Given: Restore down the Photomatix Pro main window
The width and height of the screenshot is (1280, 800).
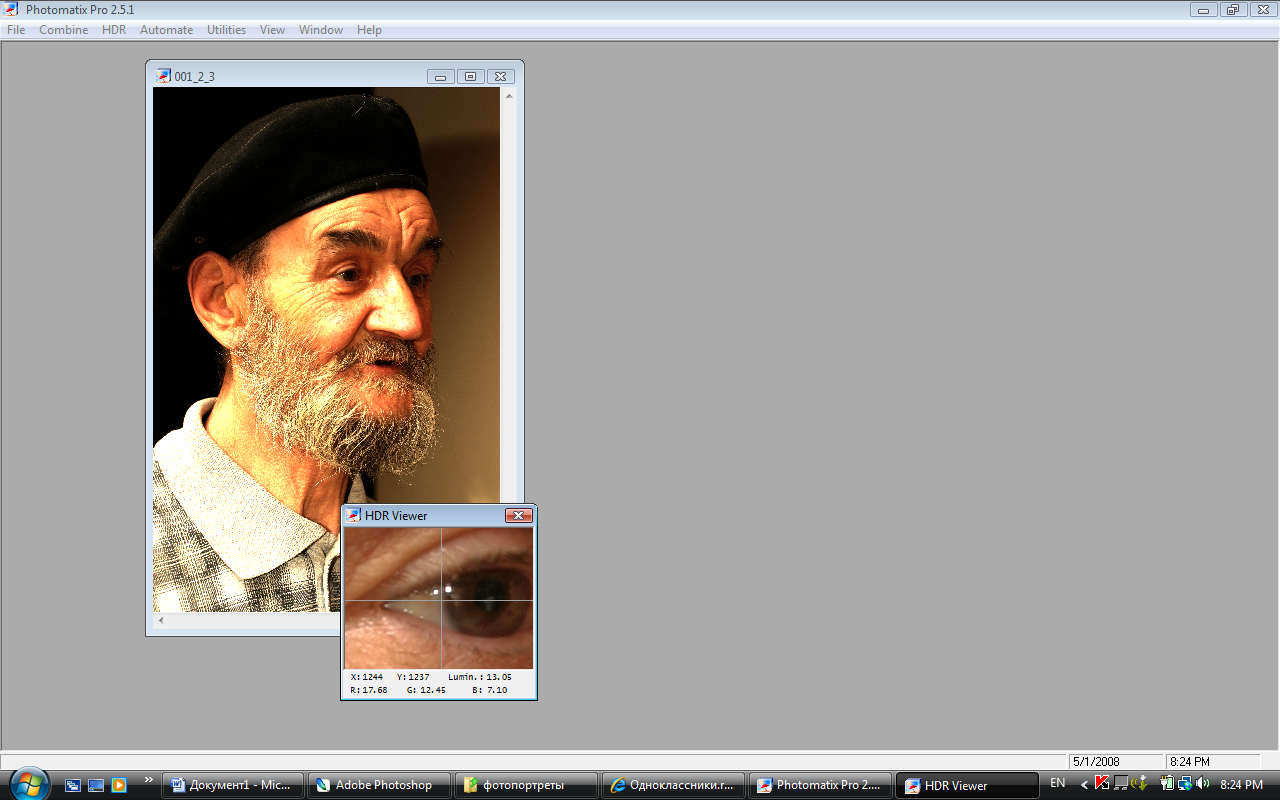Looking at the screenshot, I should click(x=1232, y=10).
